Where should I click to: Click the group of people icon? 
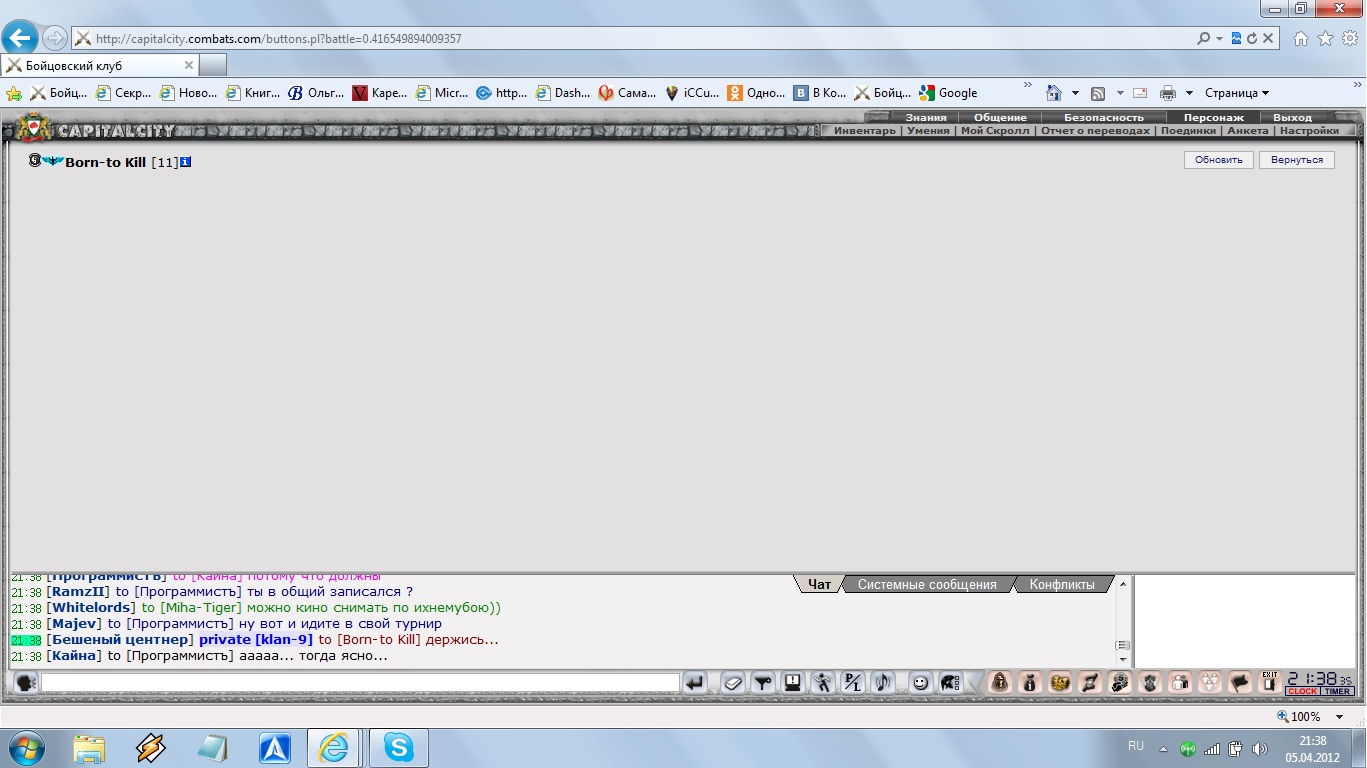click(1210, 683)
